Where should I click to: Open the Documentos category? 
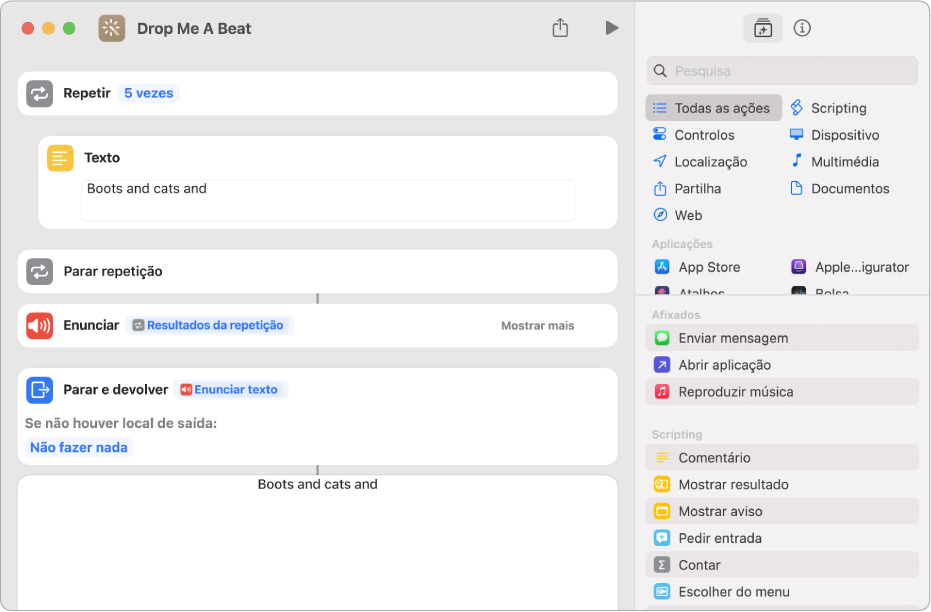click(x=840, y=188)
